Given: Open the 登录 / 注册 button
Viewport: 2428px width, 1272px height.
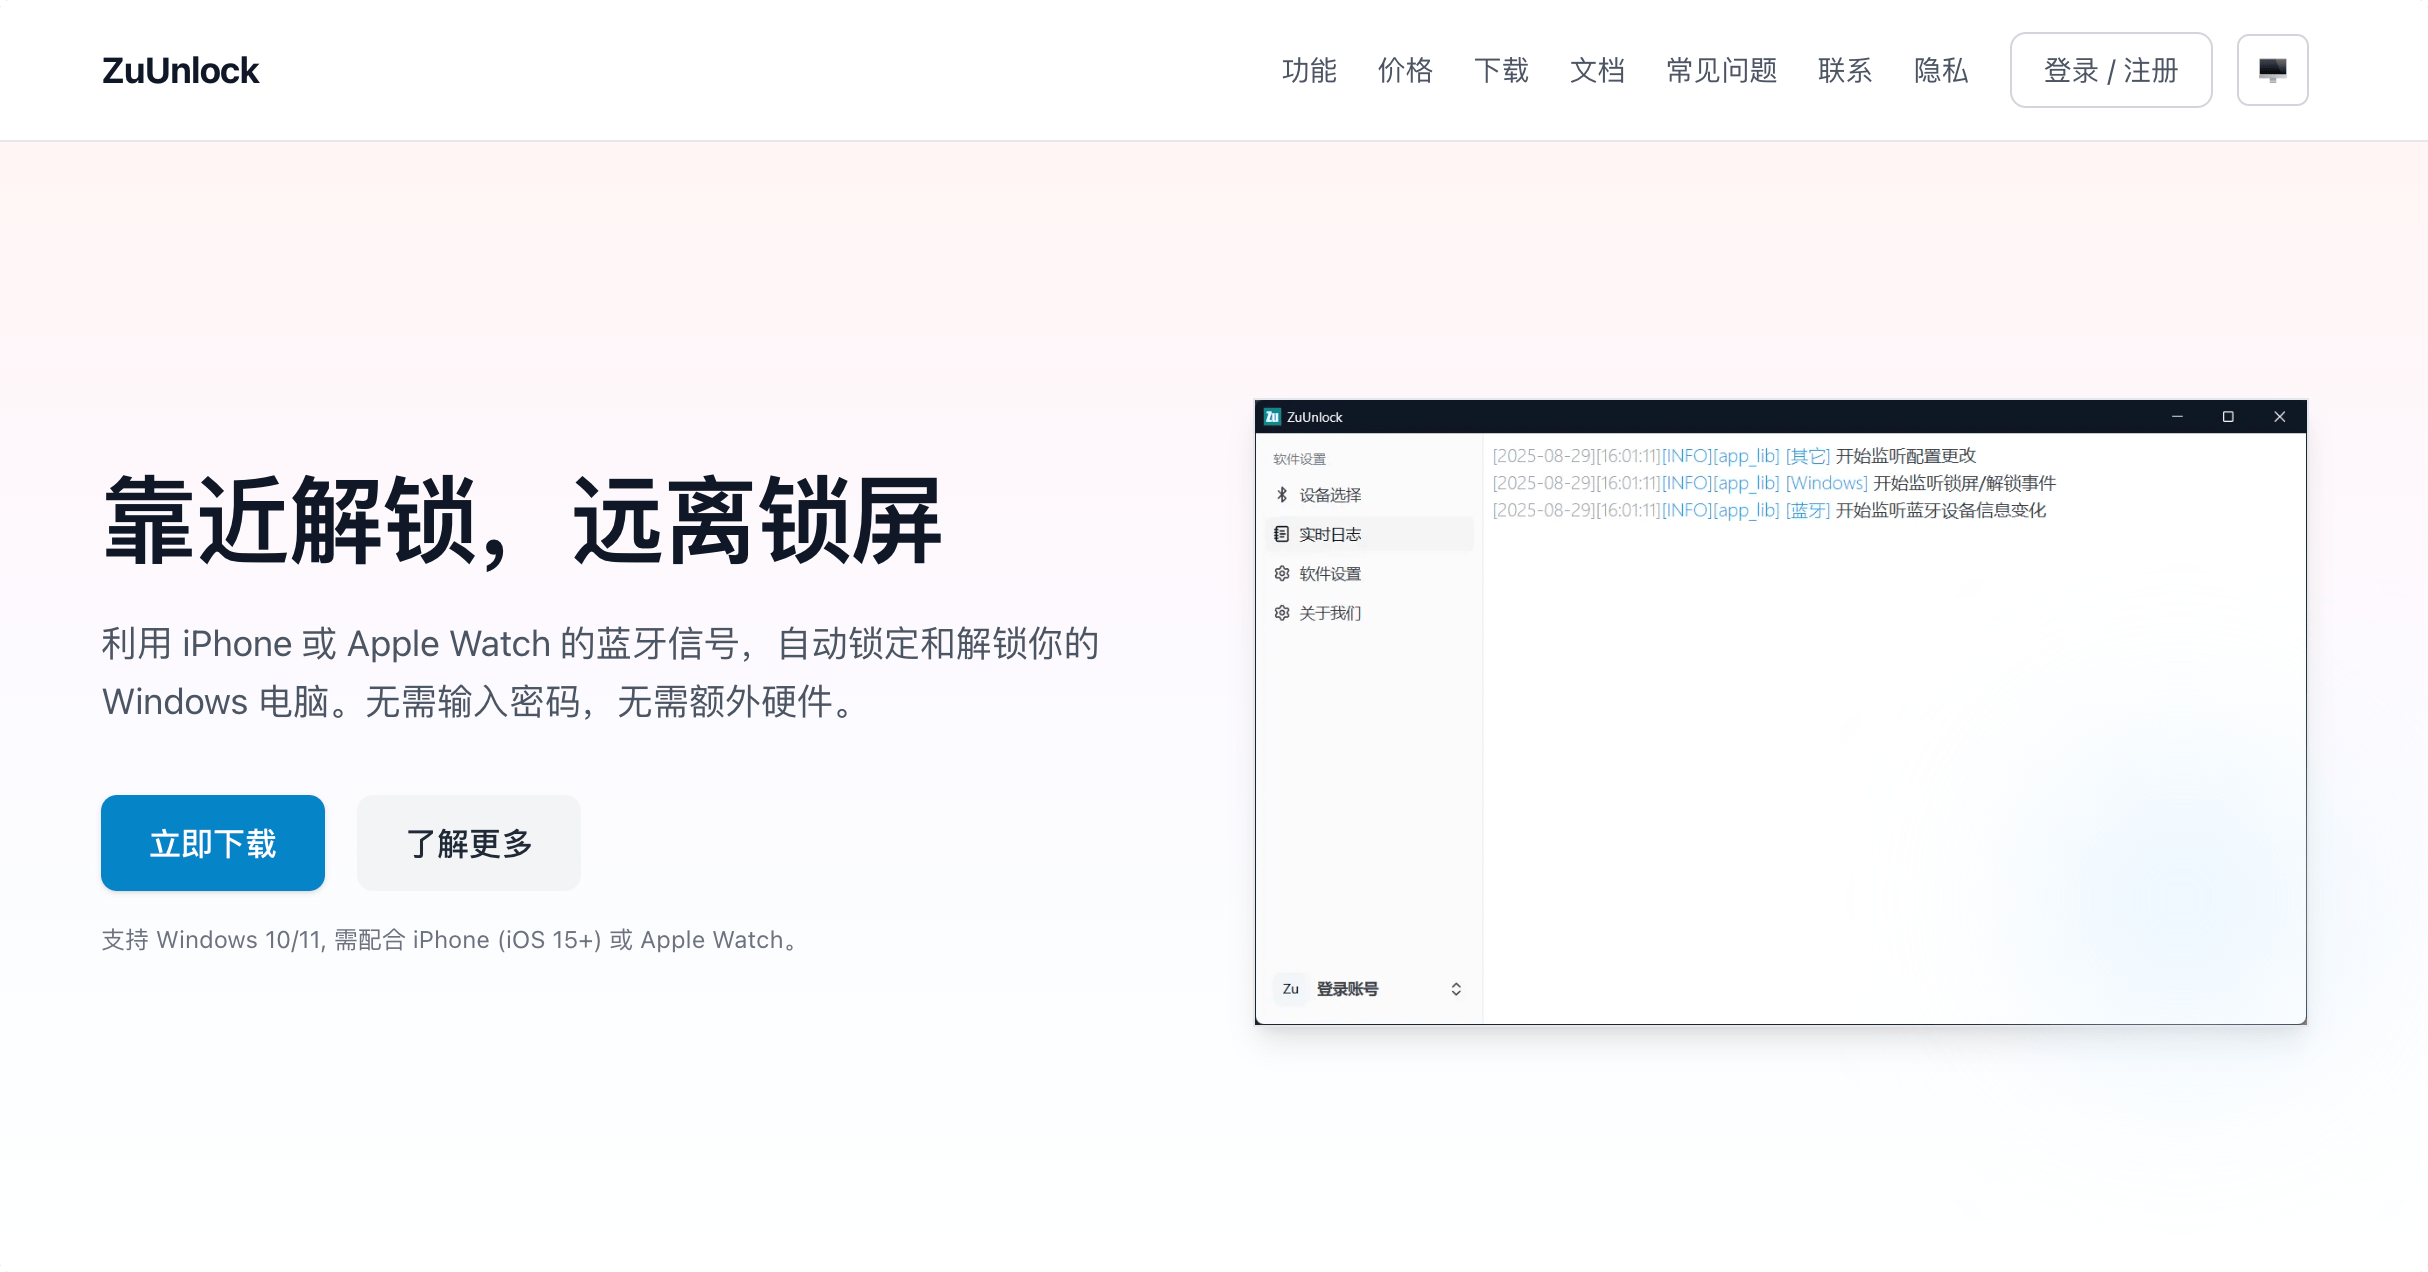Looking at the screenshot, I should click(x=2110, y=70).
